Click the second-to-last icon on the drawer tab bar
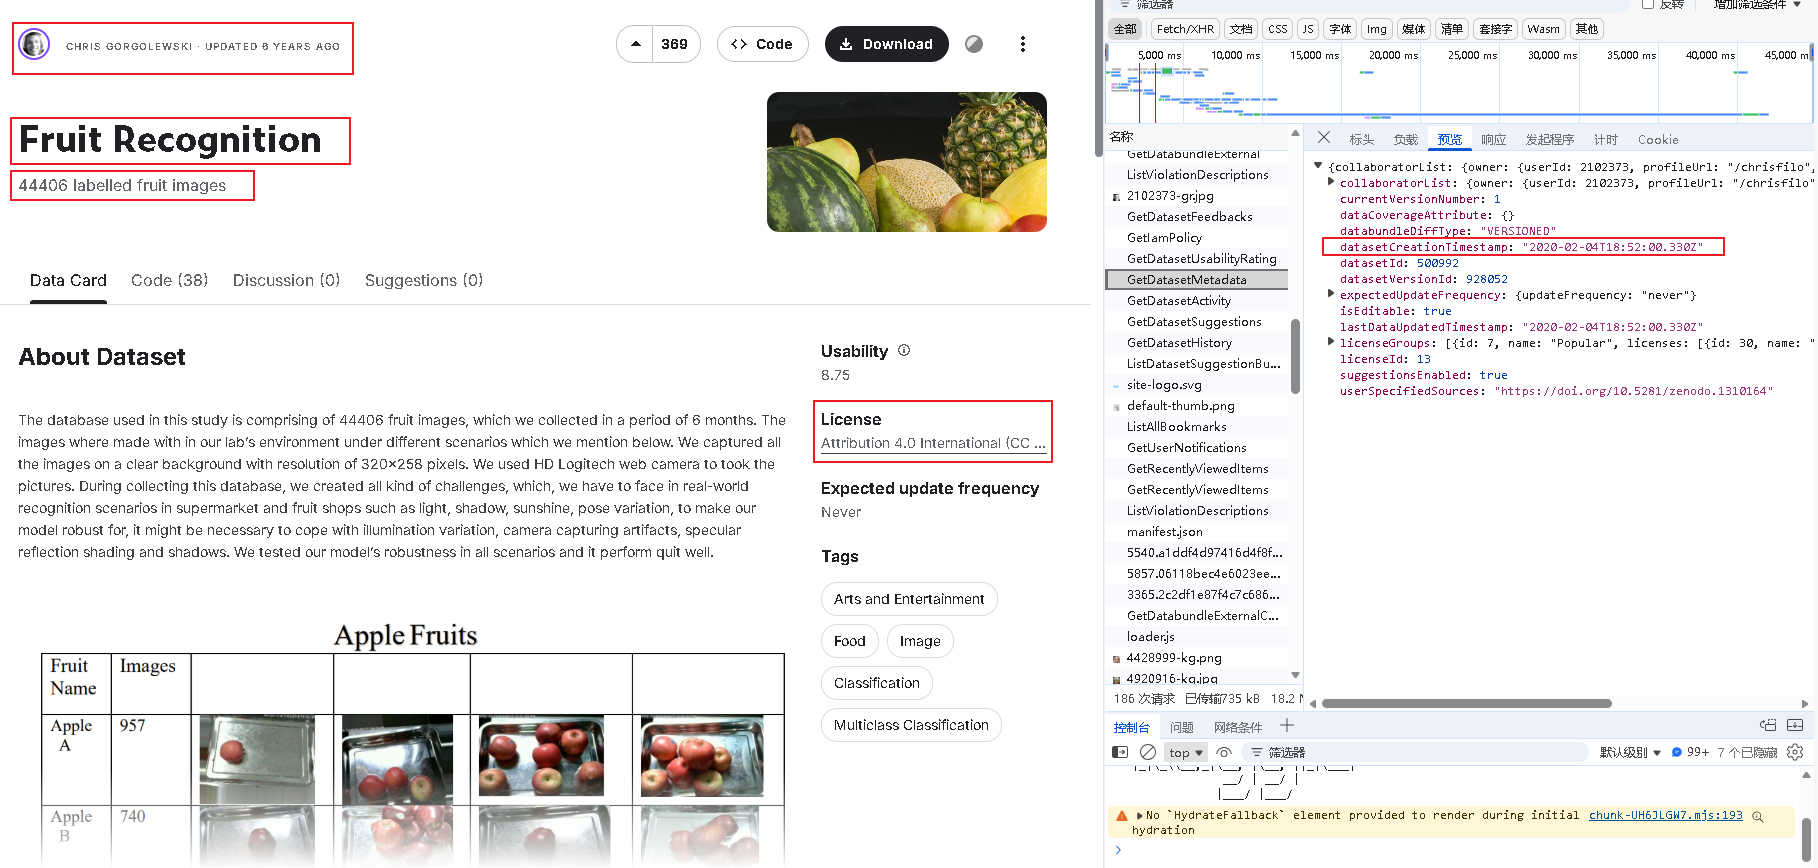The height and width of the screenshot is (868, 1818). pos(1768,726)
